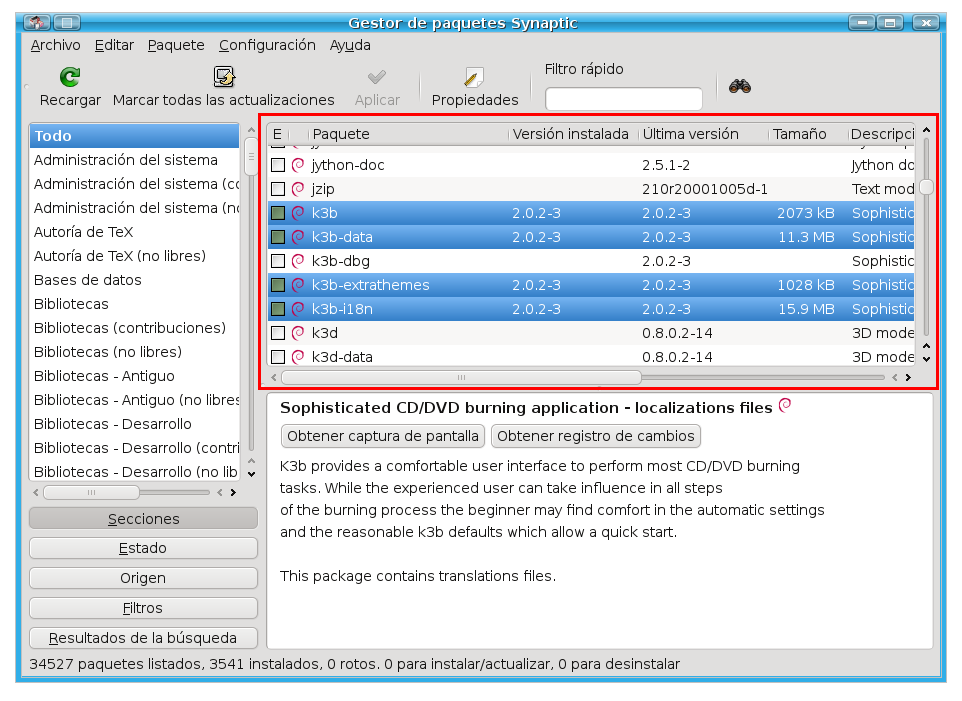Click package list scroll-right arrow
The width and height of the screenshot is (962, 701).
click(x=908, y=377)
